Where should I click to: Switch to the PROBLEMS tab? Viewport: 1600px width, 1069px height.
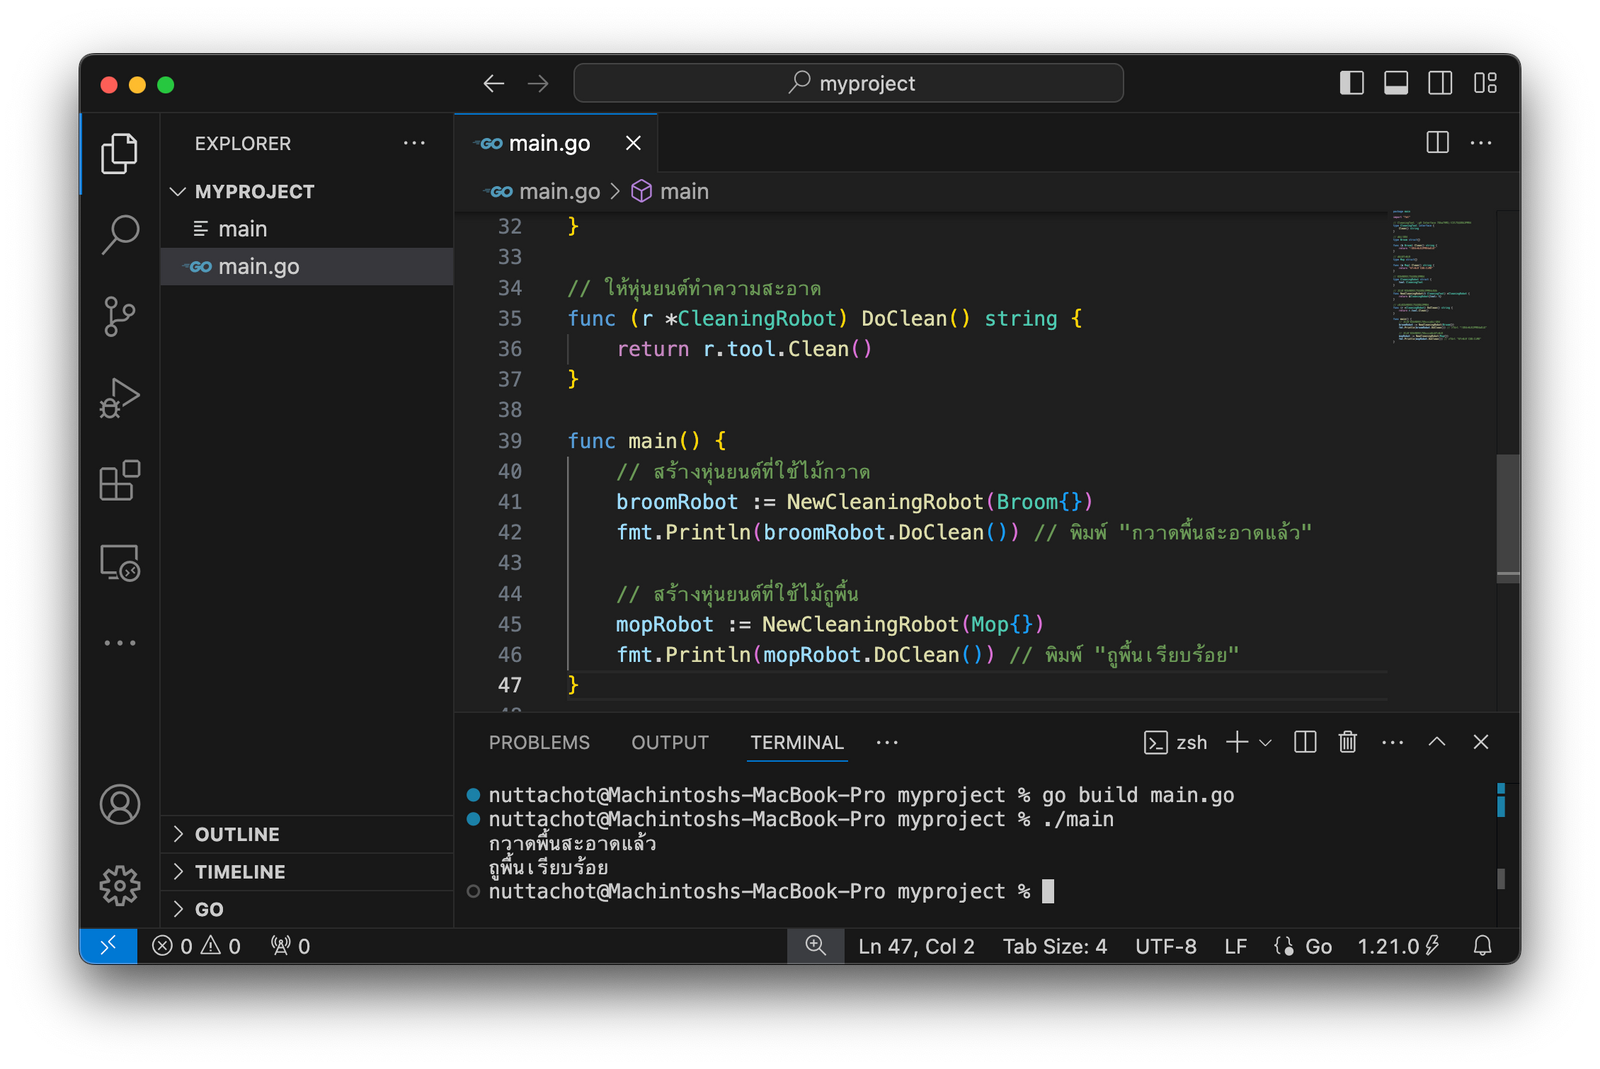(539, 742)
